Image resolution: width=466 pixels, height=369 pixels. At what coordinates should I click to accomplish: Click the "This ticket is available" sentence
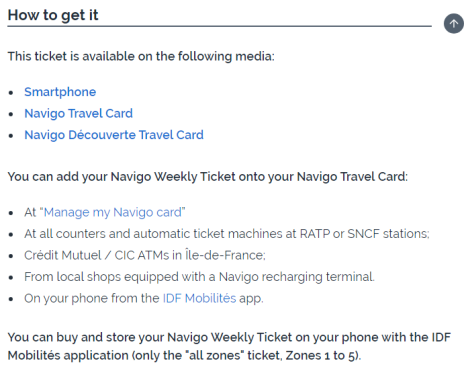point(141,56)
